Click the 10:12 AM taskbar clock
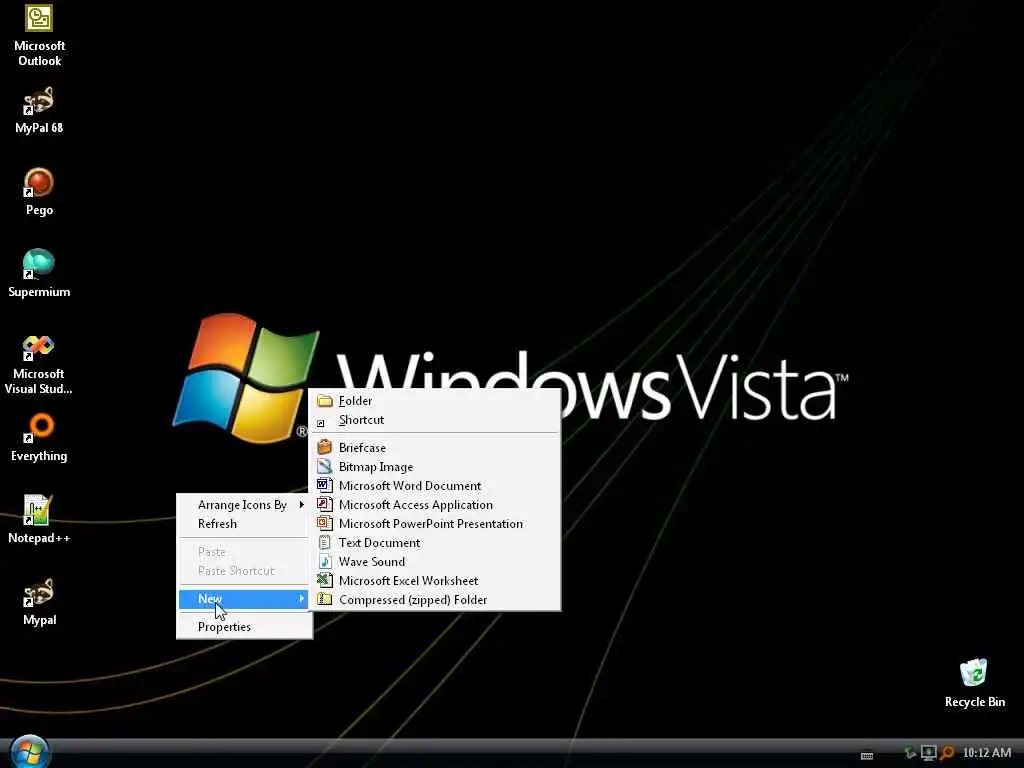The width and height of the screenshot is (1024, 768). point(987,753)
